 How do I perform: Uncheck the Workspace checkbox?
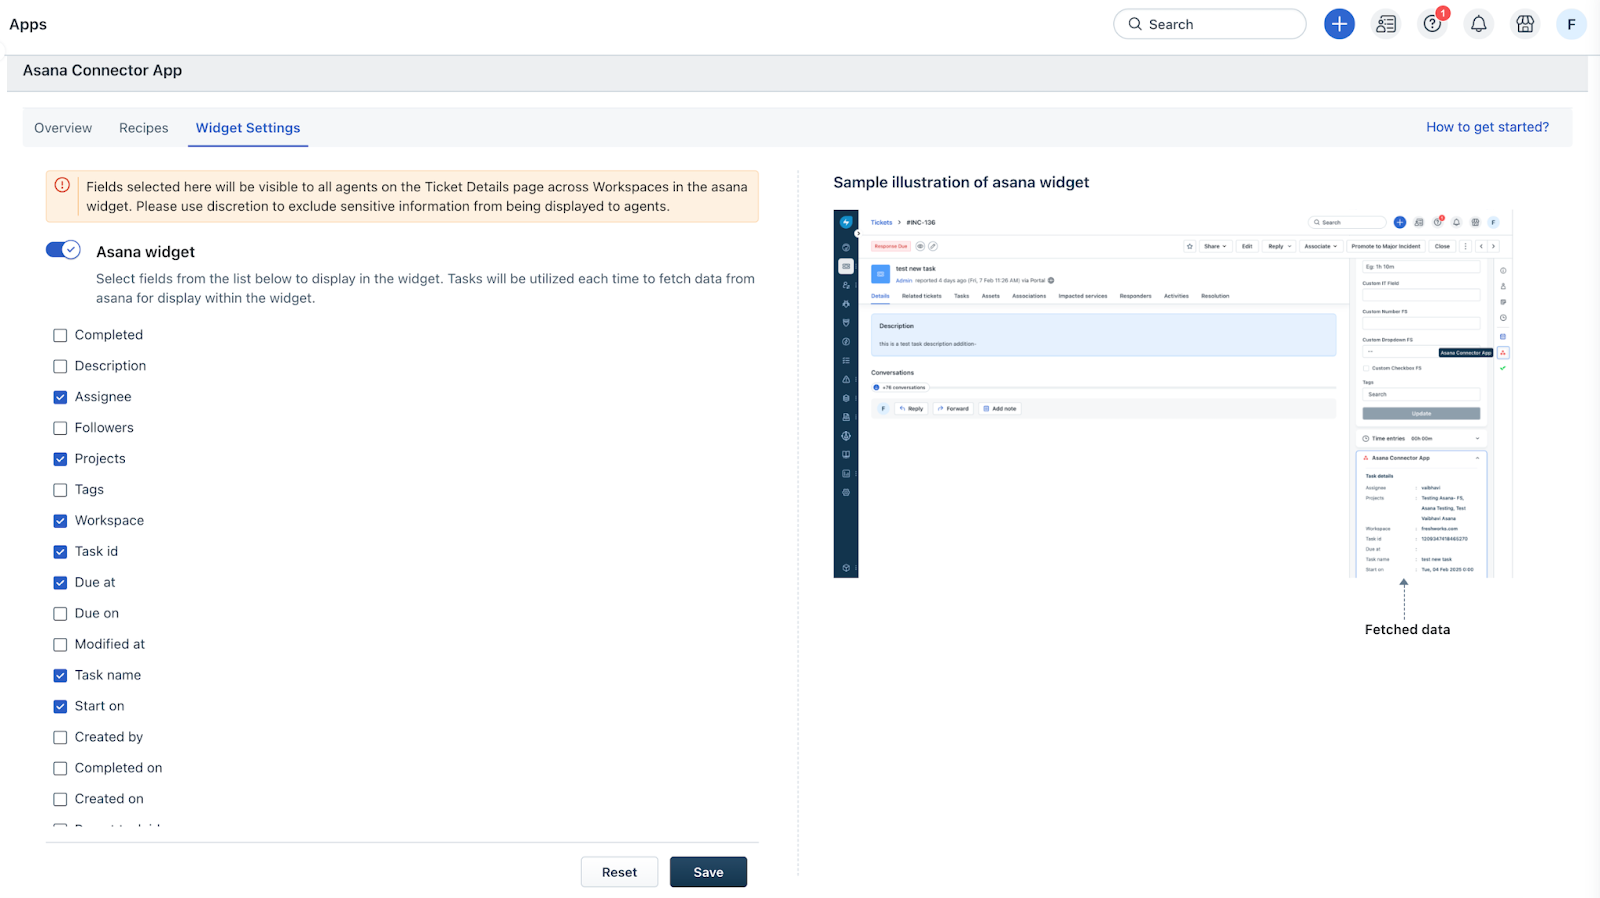60,522
